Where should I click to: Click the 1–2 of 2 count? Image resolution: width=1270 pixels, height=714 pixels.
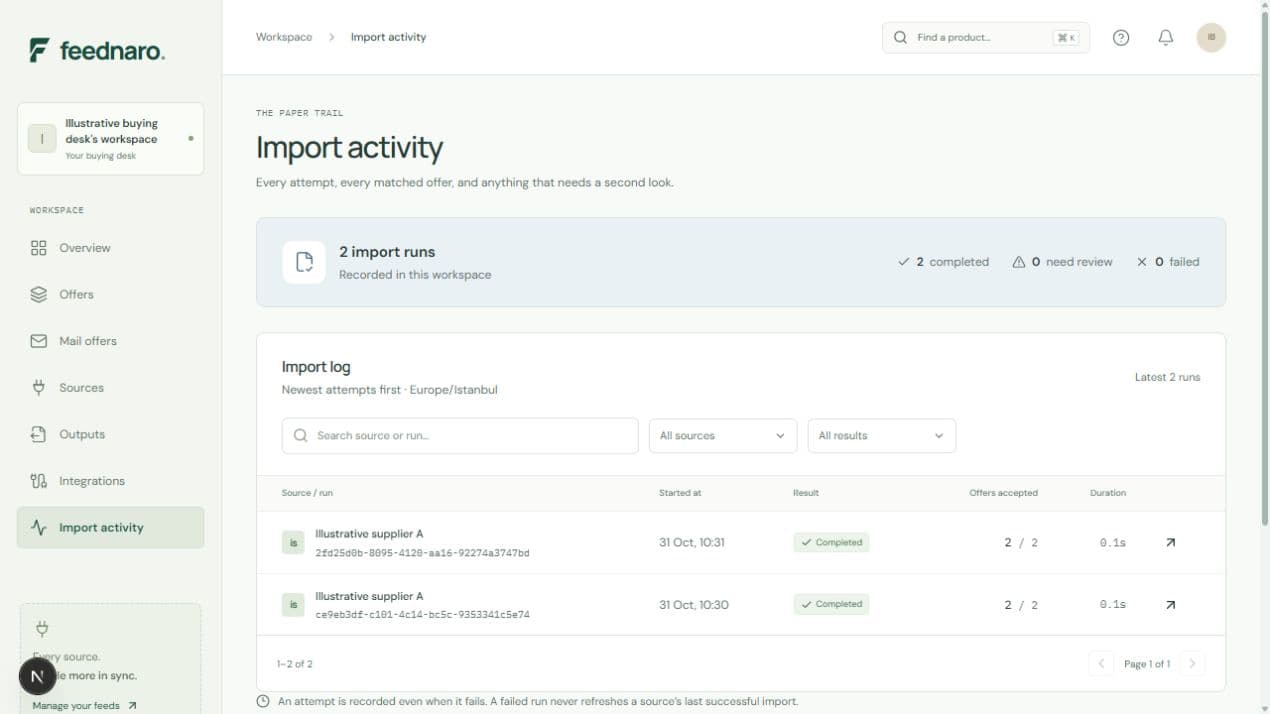click(x=295, y=664)
